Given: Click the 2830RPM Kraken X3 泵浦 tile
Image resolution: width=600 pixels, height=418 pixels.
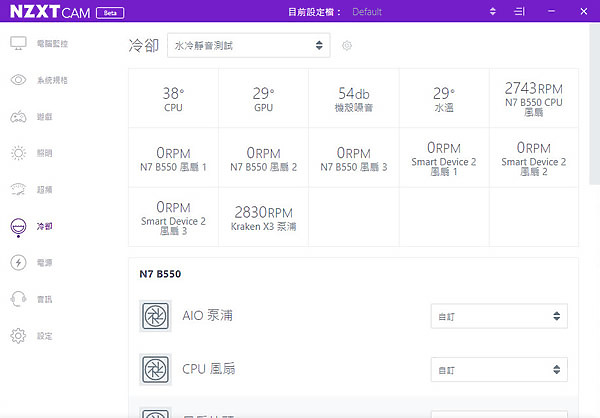Looking at the screenshot, I should click(x=264, y=217).
